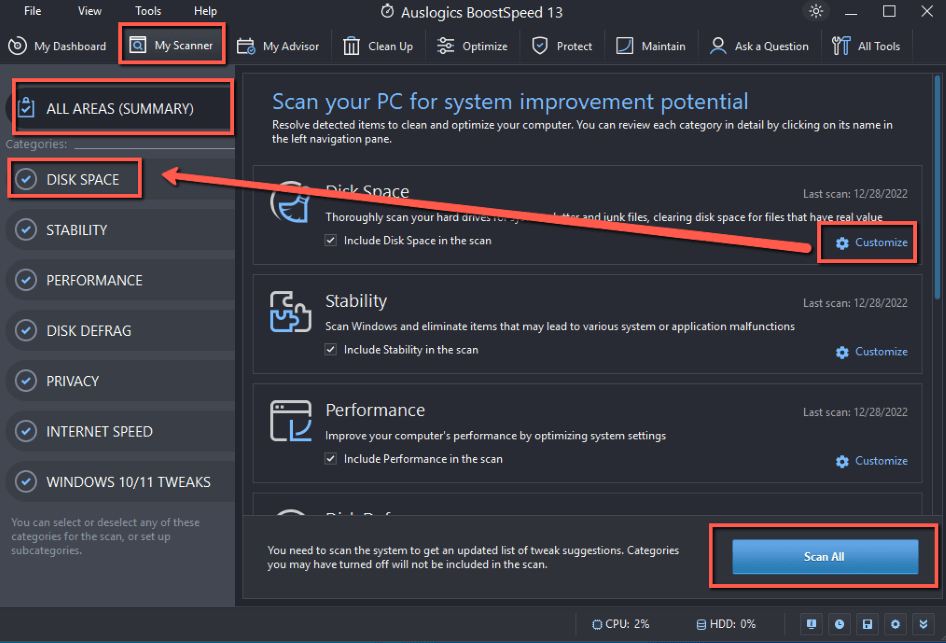Click the floppy disk save icon
The width and height of the screenshot is (946, 643).
tap(867, 624)
